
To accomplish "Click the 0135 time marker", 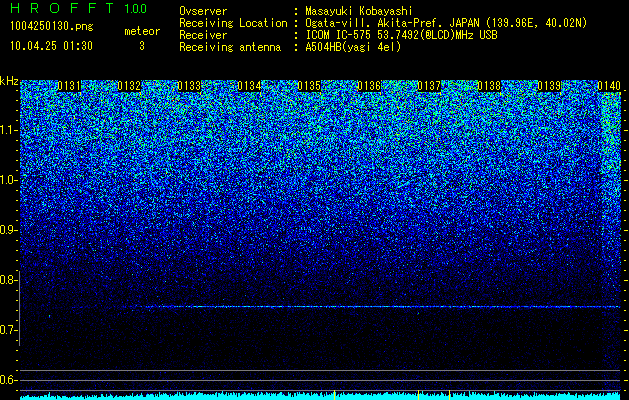I will pos(309,86).
